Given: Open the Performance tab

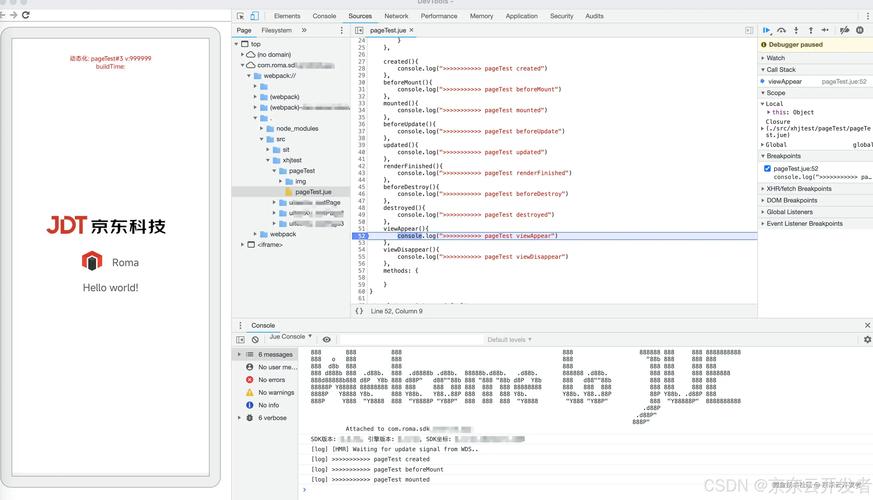Looking at the screenshot, I should (x=439, y=16).
